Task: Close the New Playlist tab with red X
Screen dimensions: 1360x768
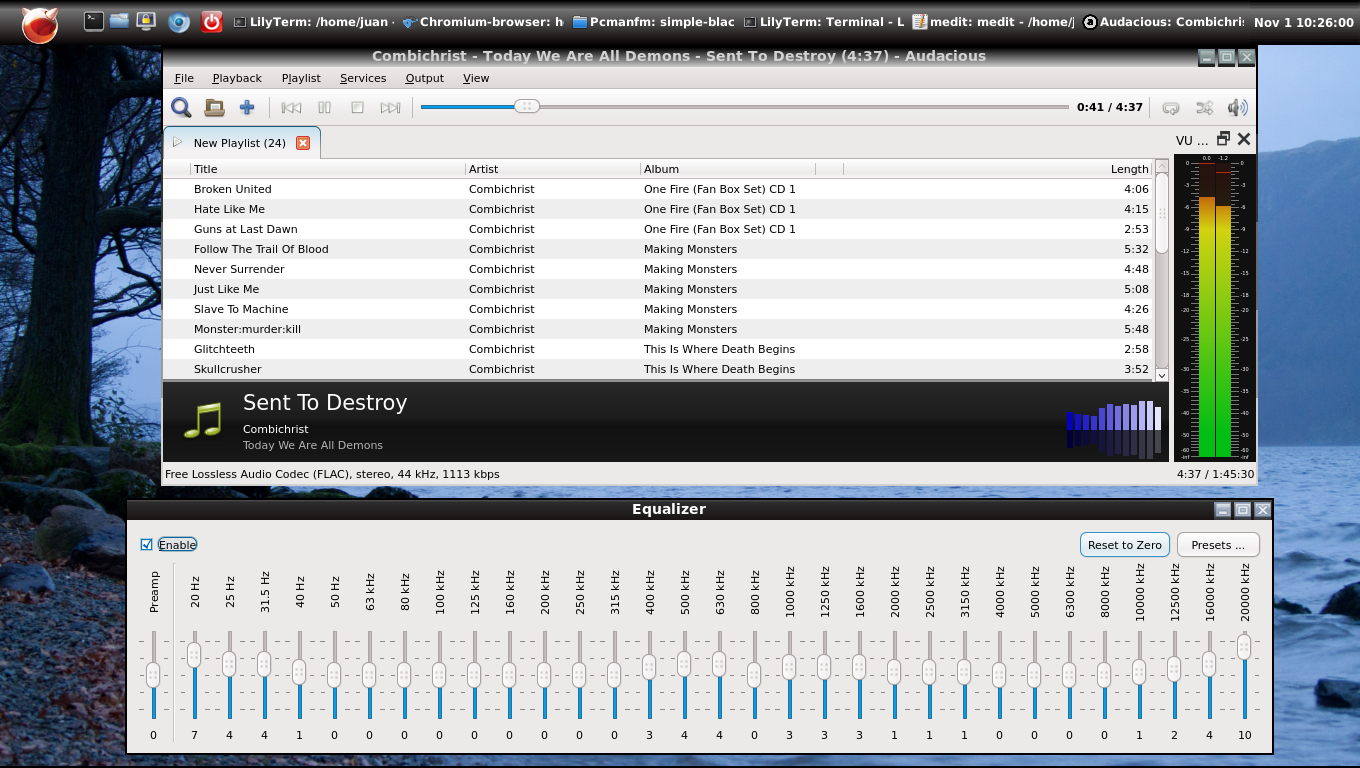Action: coord(303,143)
